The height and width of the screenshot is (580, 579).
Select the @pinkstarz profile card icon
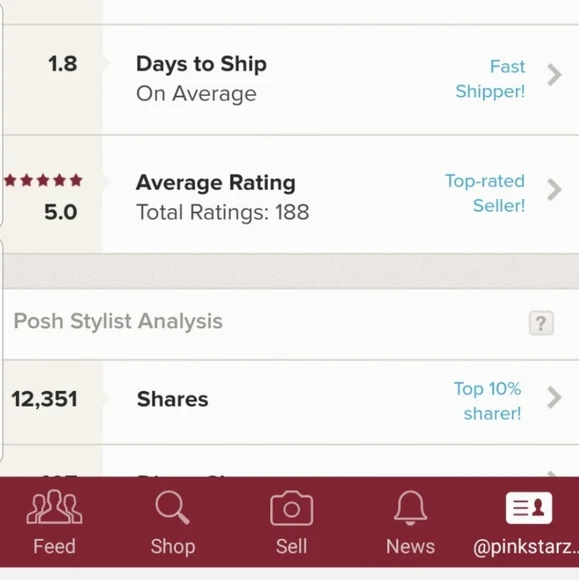(x=529, y=508)
